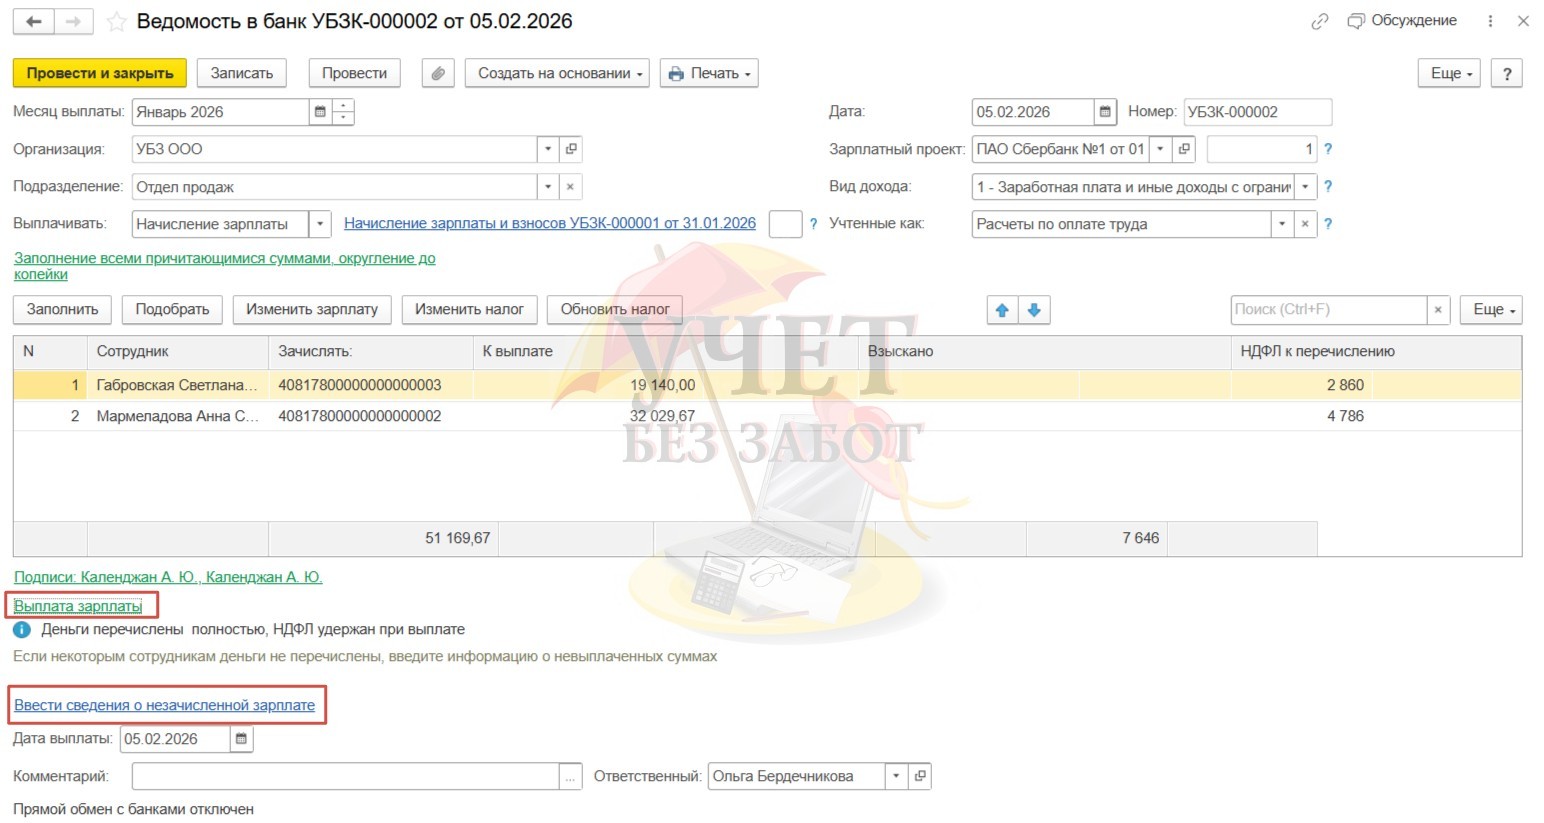Post the document with Провести
Viewport: 1544px width, 823px height.
(x=354, y=73)
